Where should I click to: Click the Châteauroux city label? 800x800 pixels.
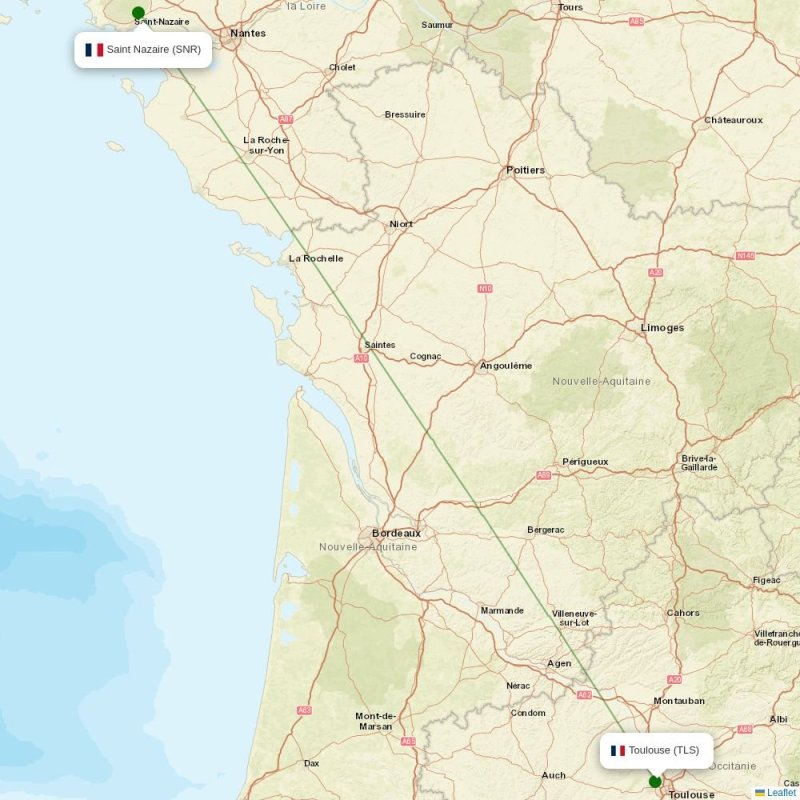click(733, 120)
